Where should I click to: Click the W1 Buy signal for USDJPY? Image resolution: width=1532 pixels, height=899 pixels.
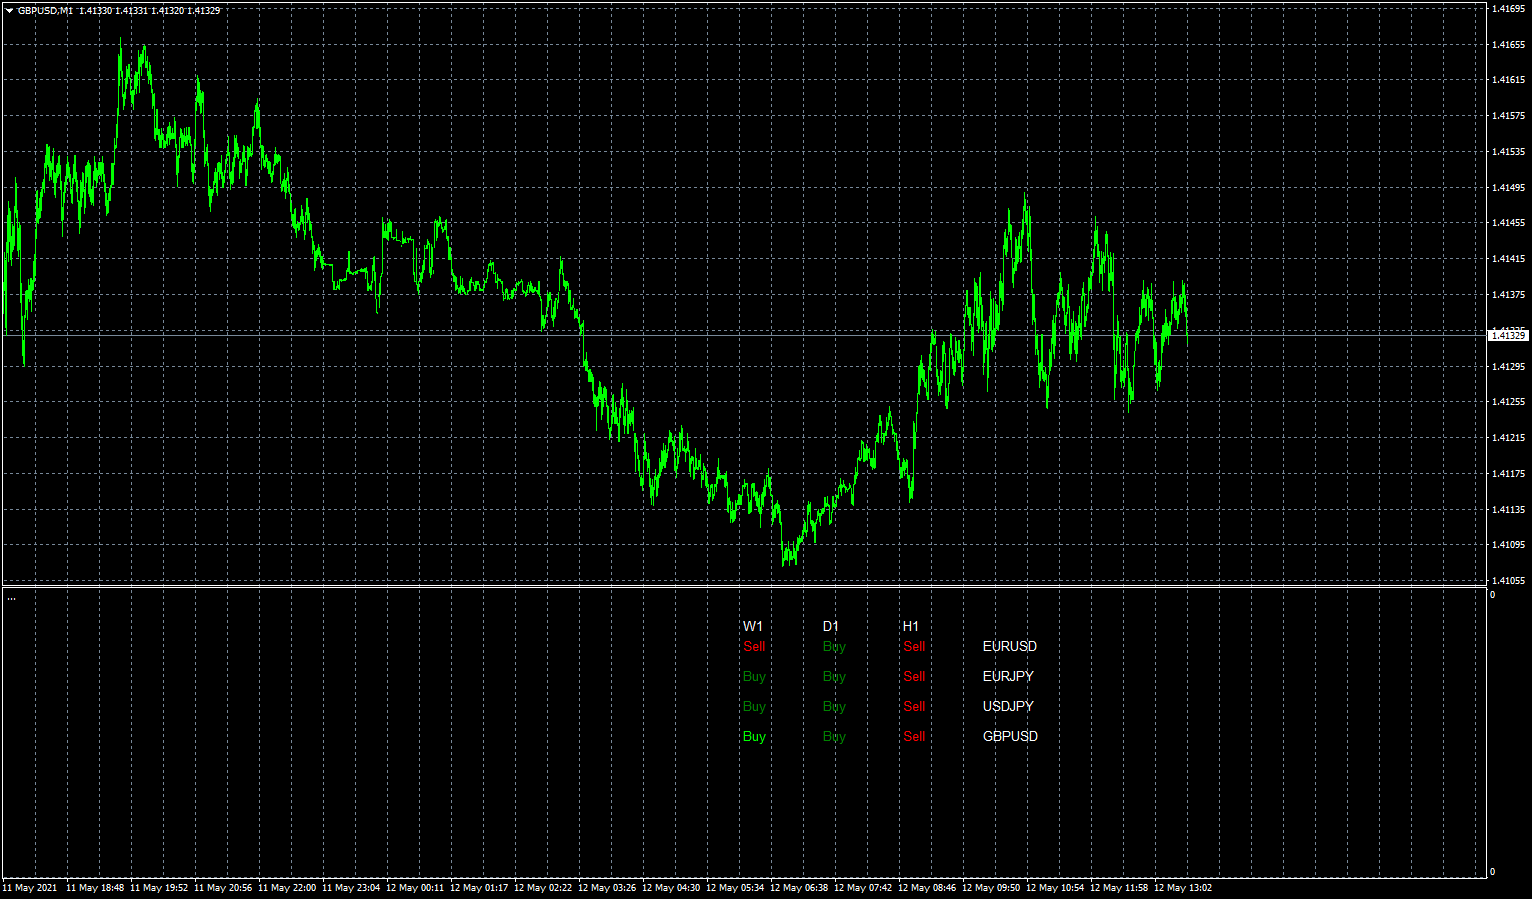point(754,706)
